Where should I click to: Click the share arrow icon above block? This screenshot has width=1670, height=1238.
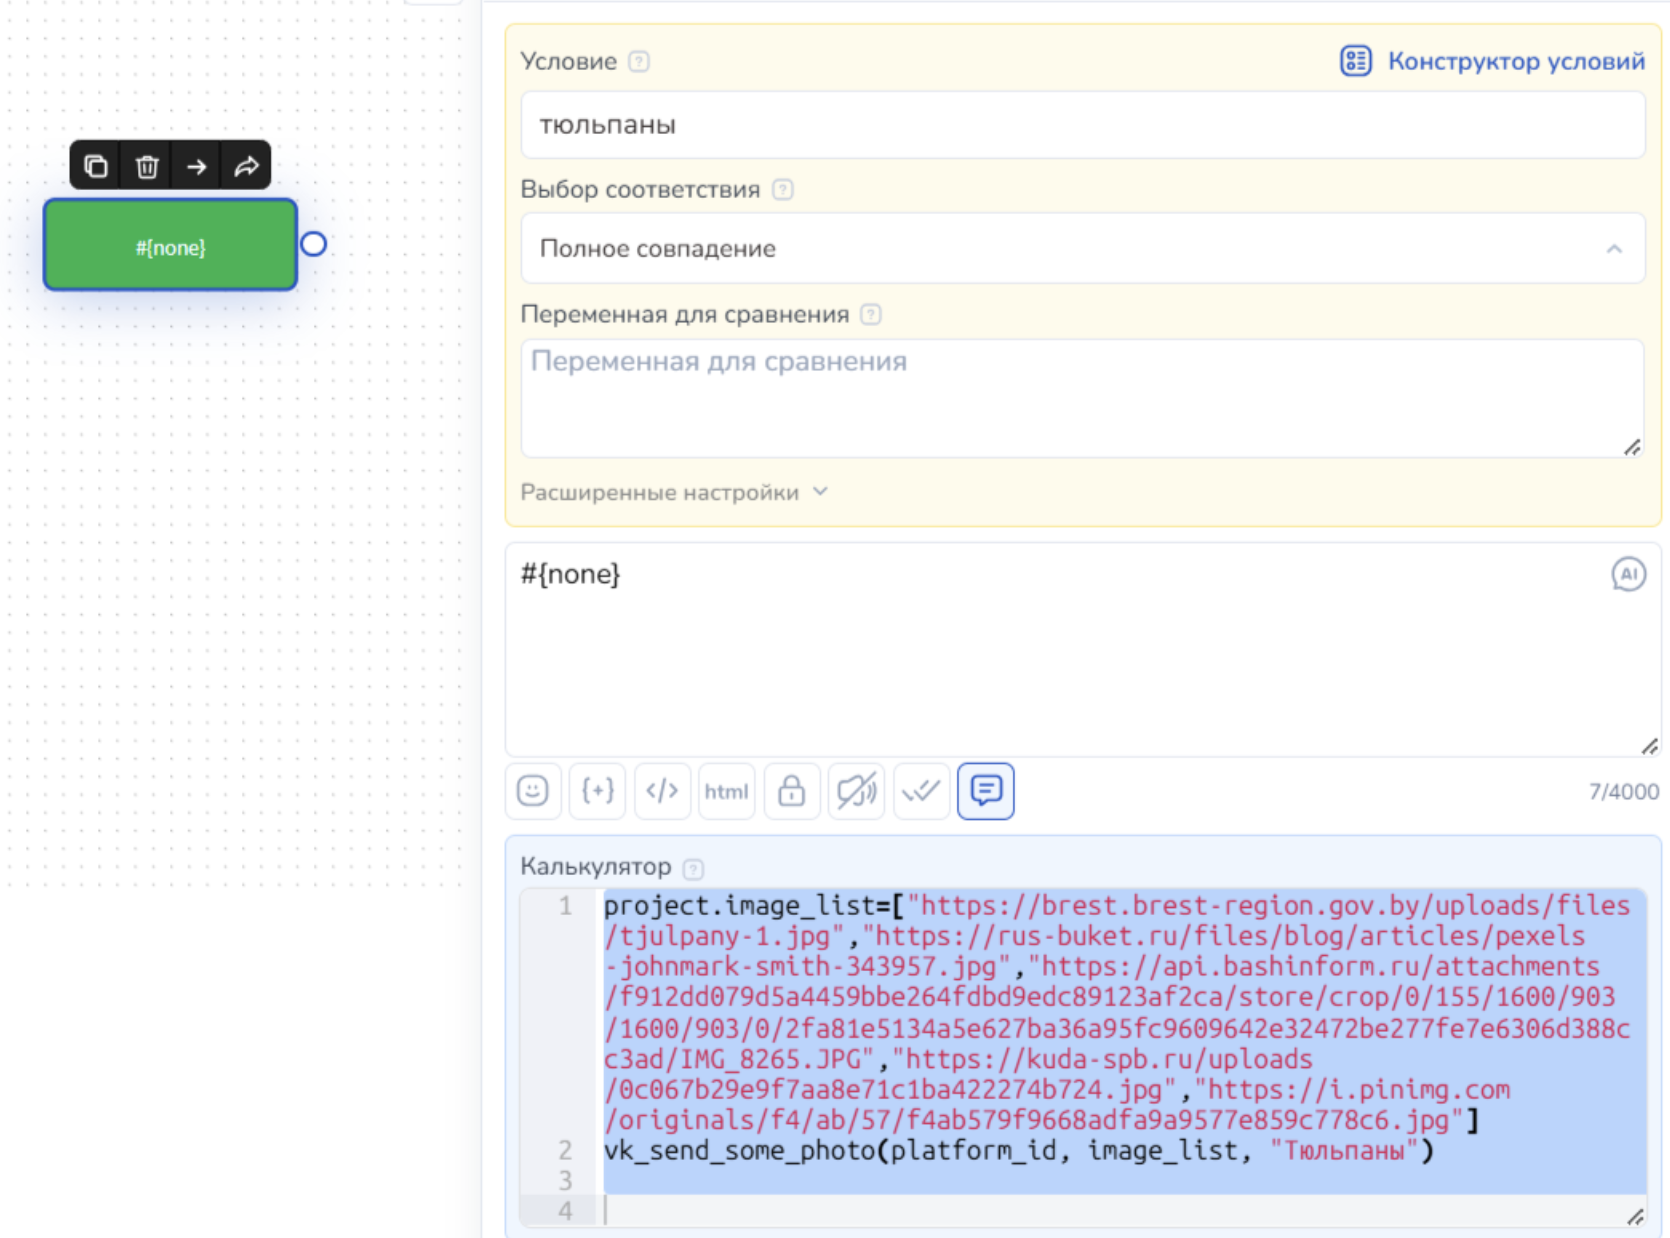tap(246, 166)
